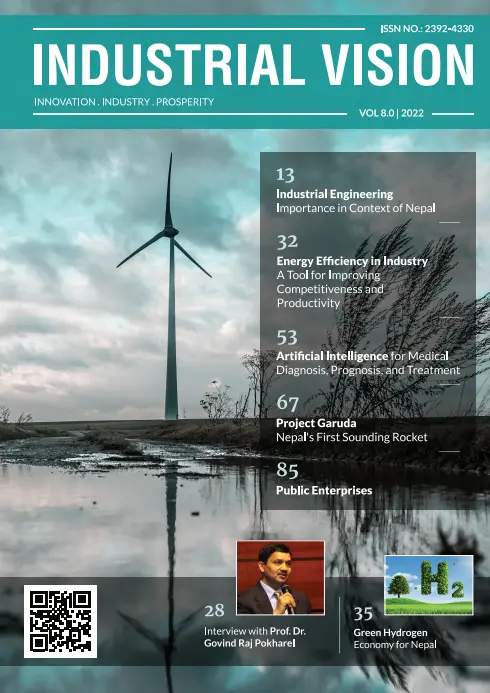Click the line "A Tool for Improving"
The image size is (490, 693).
pos(328,275)
